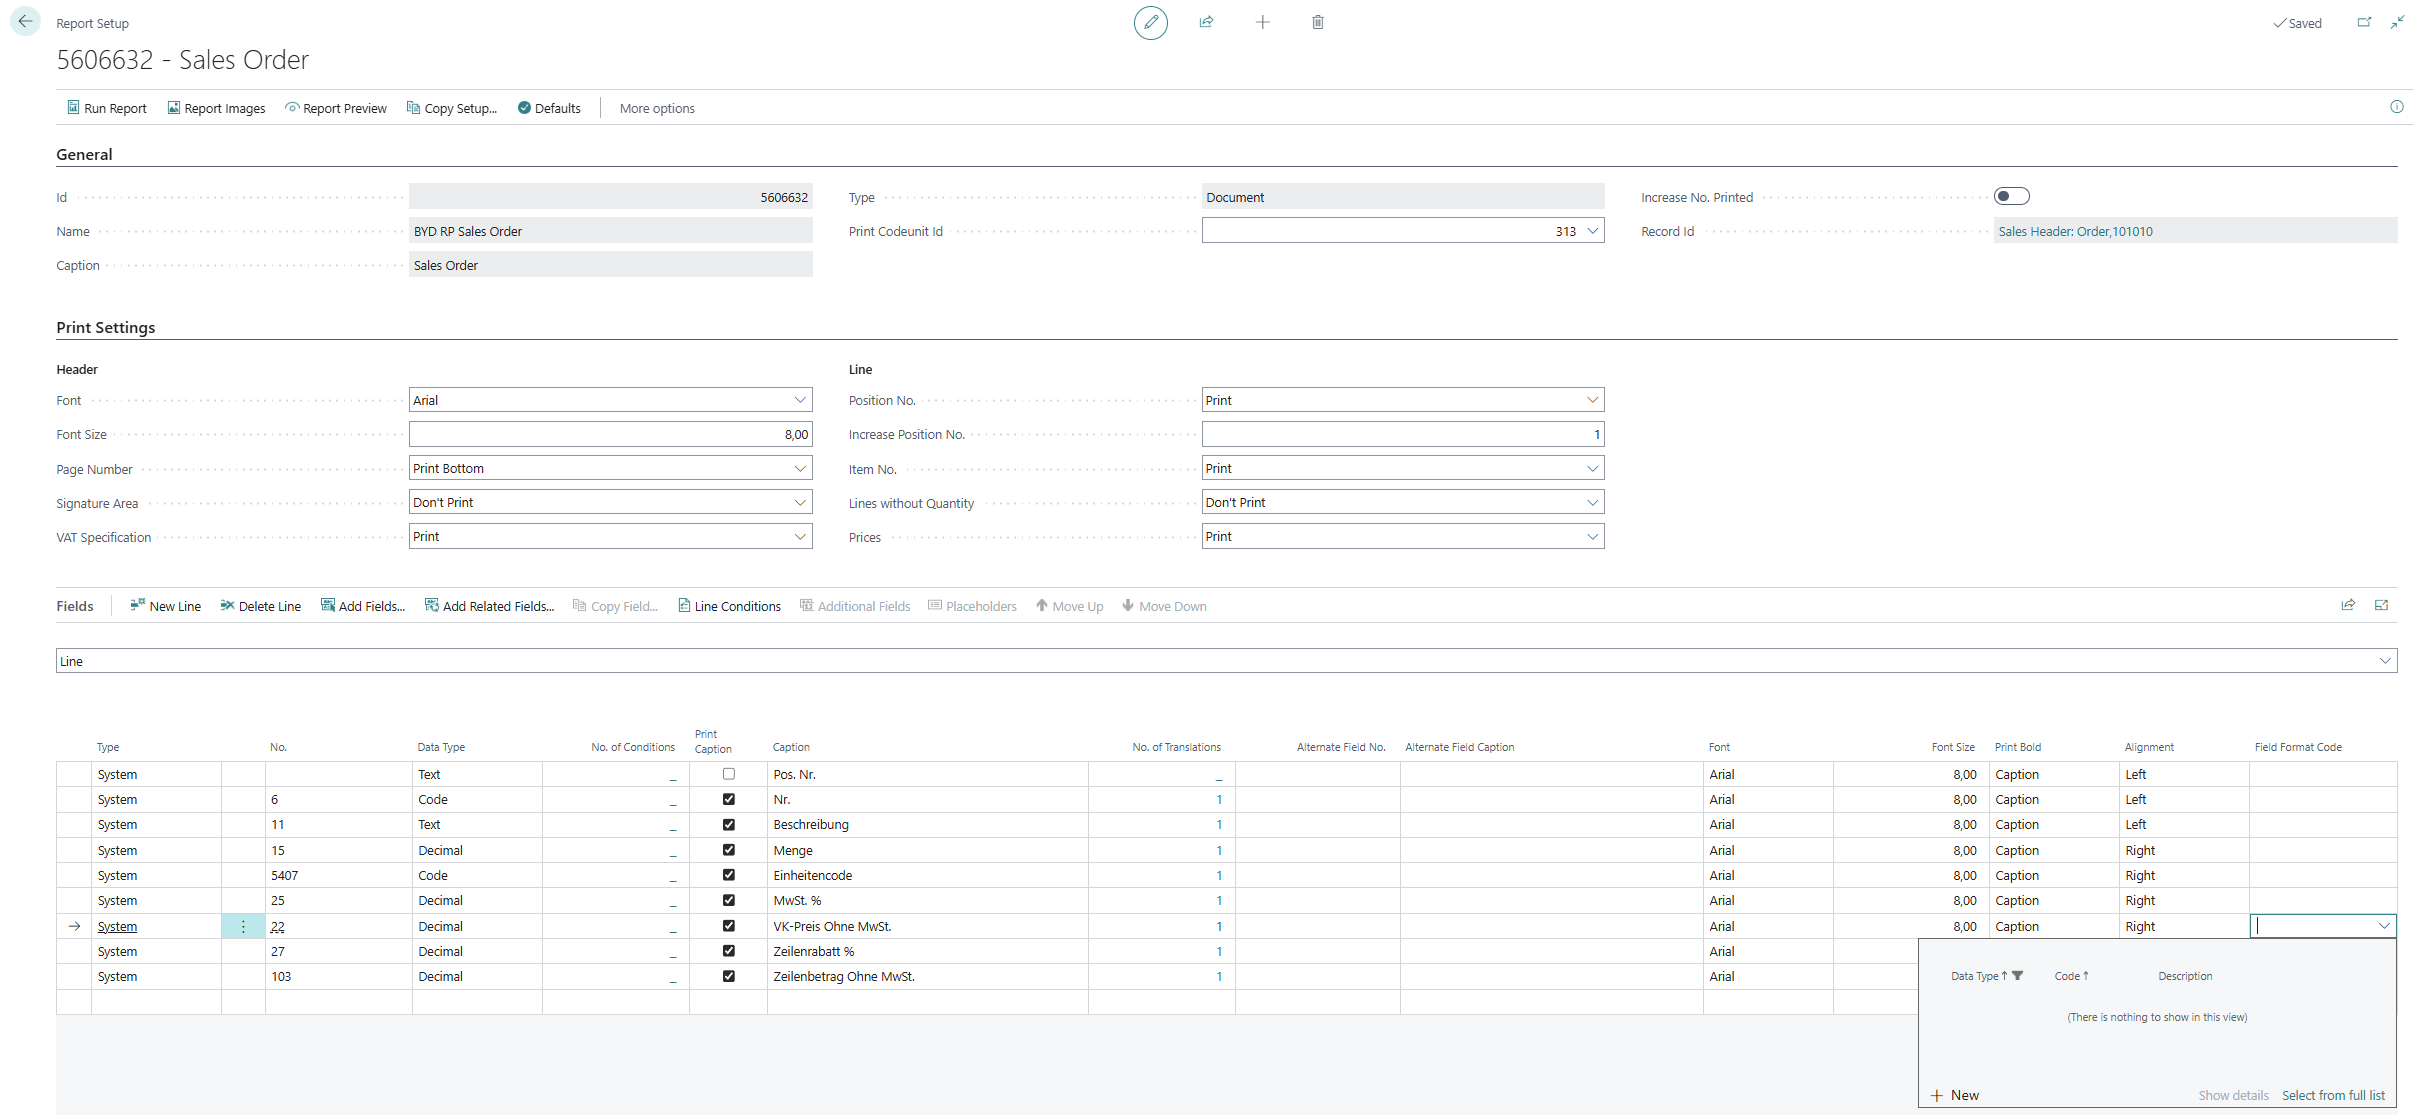Uncheck Print Caption for Beschreibung row

(728, 824)
